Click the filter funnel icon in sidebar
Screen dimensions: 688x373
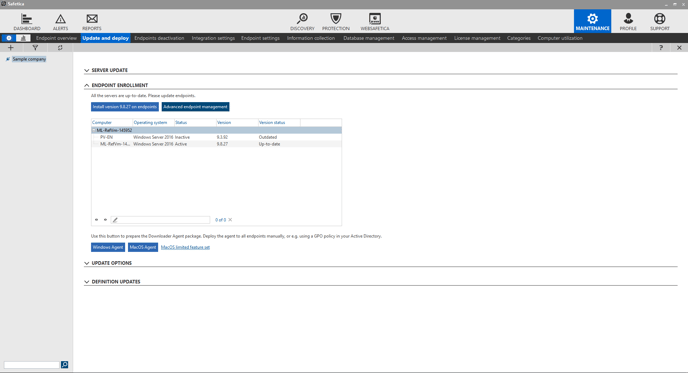(x=35, y=47)
